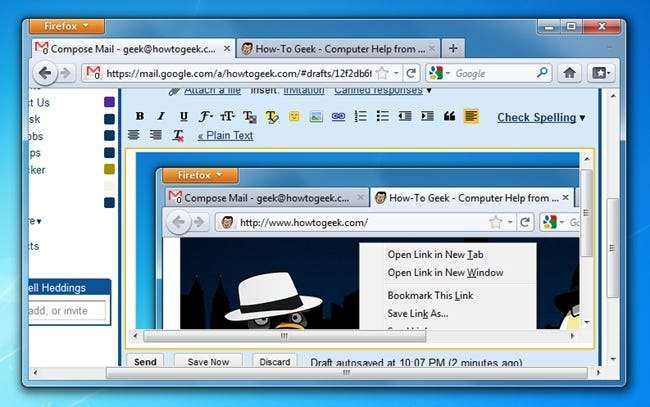This screenshot has width=650, height=407.
Task: Apply blockquote formatting
Action: (x=449, y=116)
